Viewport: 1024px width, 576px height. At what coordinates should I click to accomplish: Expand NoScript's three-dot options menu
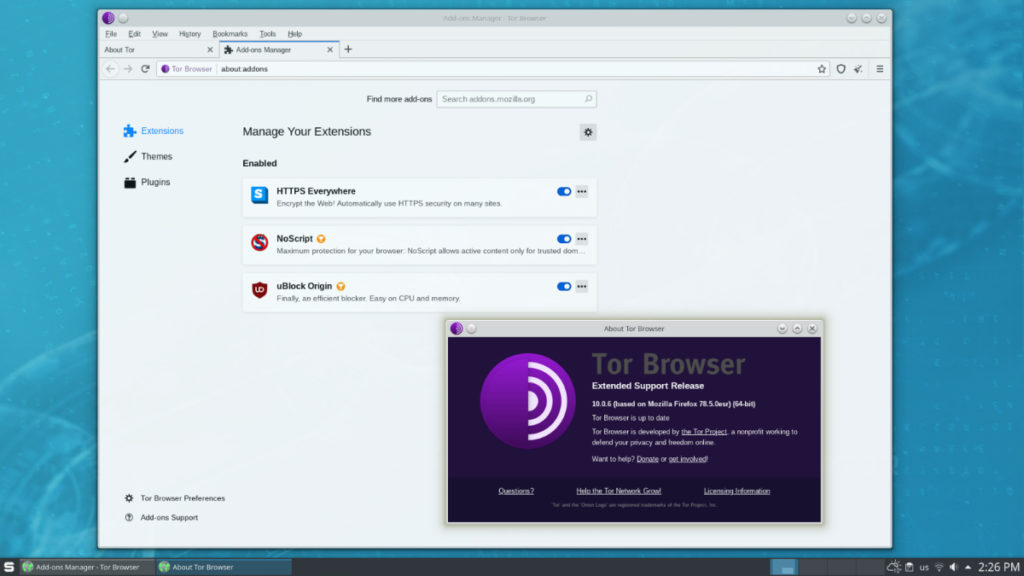pos(581,239)
